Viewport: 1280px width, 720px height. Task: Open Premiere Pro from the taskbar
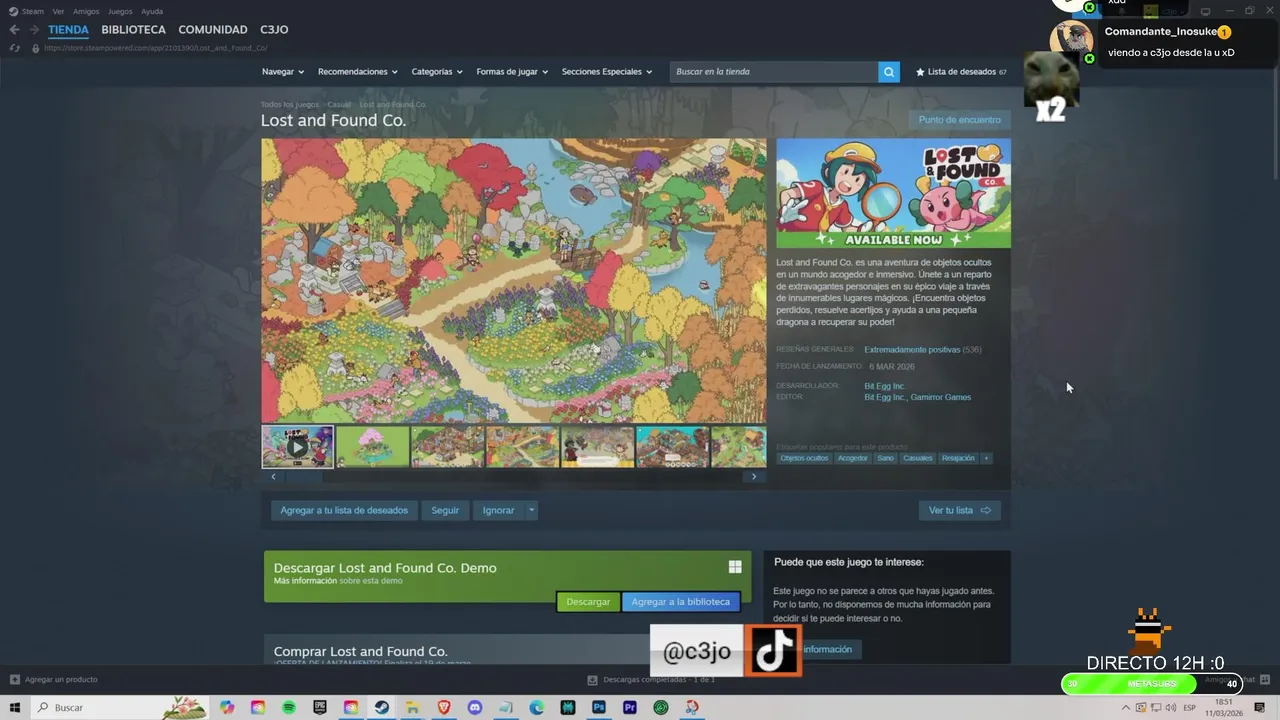click(630, 707)
